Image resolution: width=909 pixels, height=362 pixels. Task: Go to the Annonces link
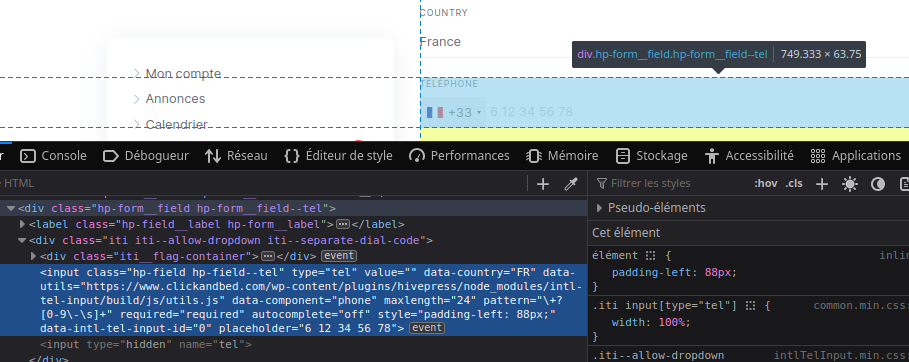coord(175,99)
